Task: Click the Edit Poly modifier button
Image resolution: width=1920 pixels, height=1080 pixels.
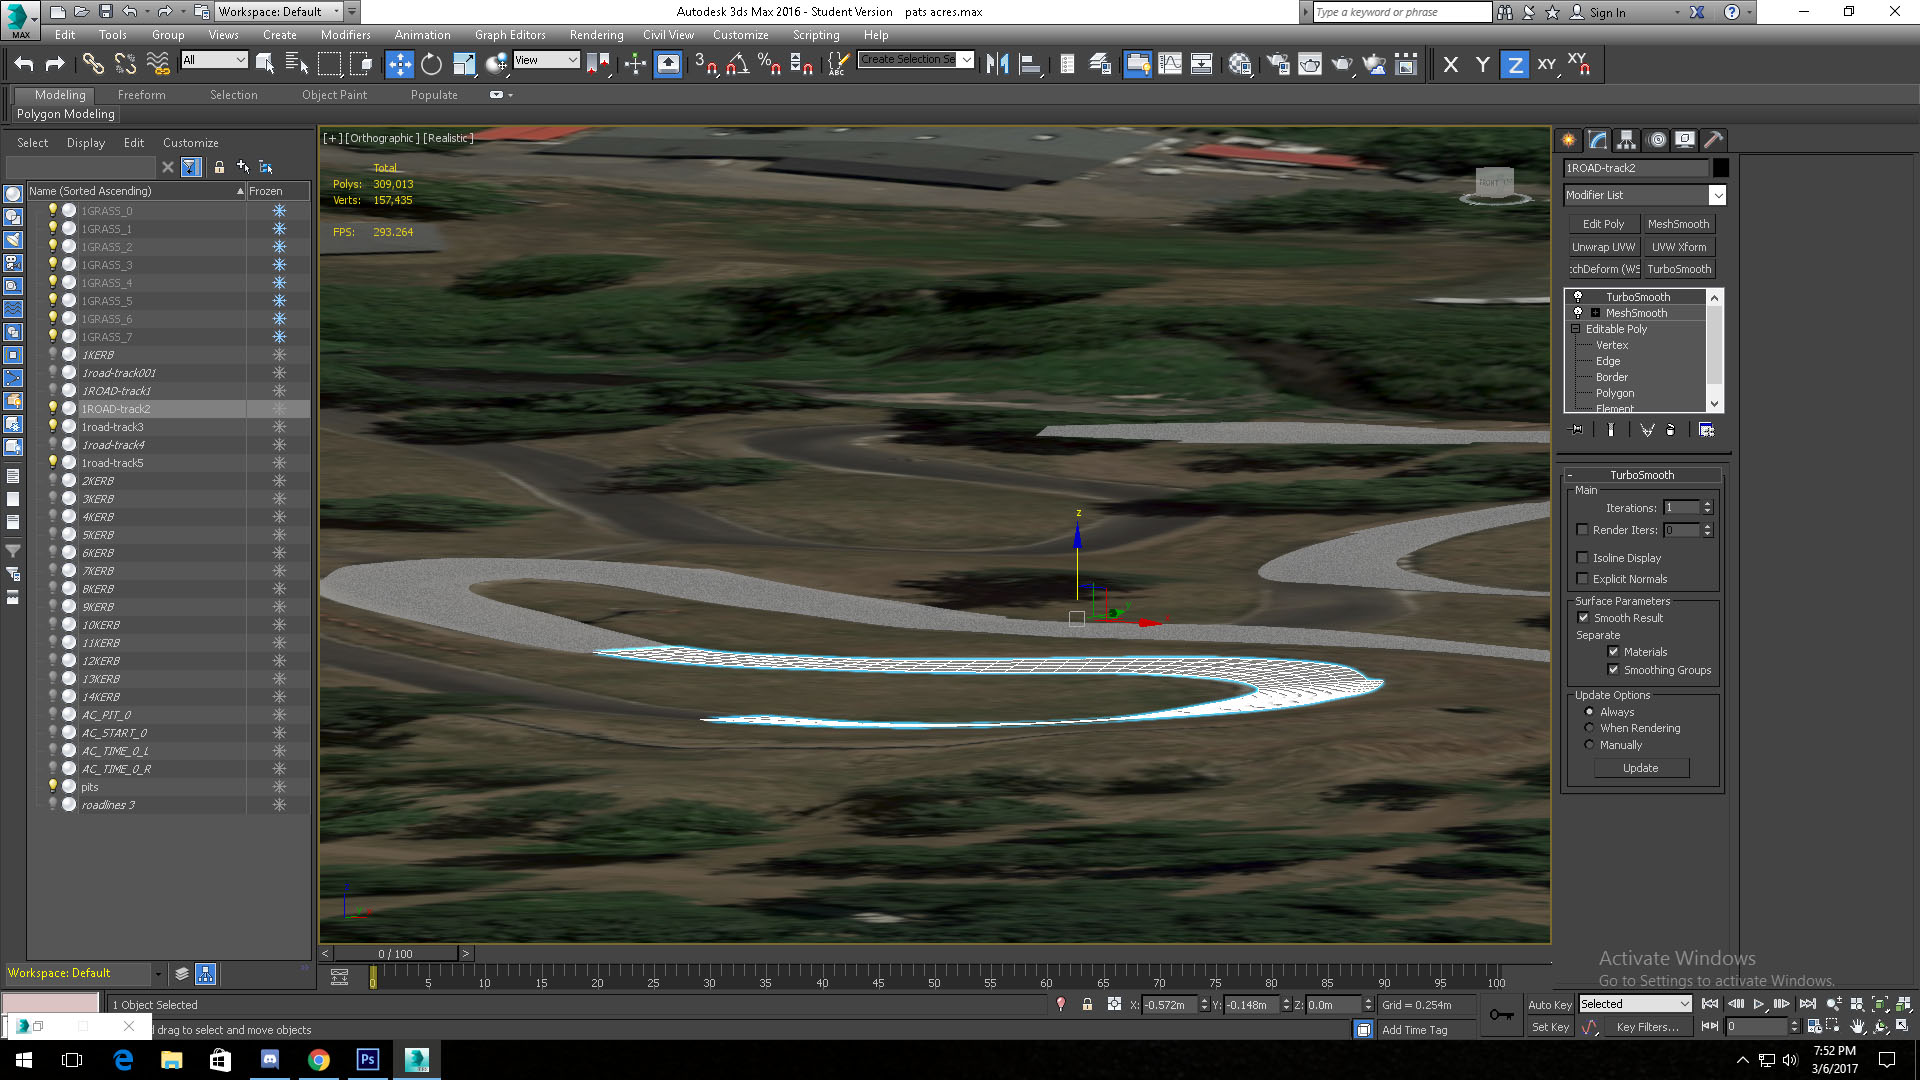Action: [x=1603, y=224]
